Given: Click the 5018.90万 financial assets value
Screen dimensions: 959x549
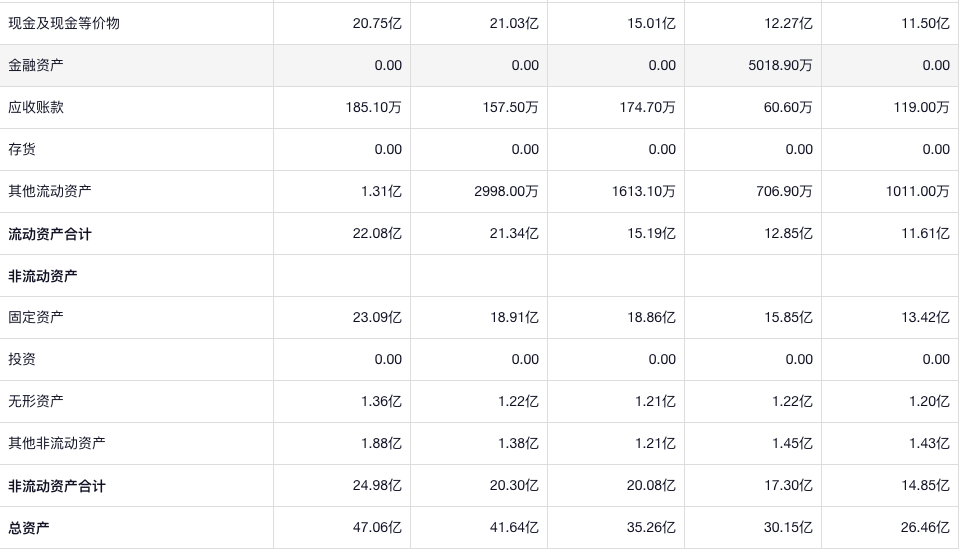Looking at the screenshot, I should [x=780, y=65].
